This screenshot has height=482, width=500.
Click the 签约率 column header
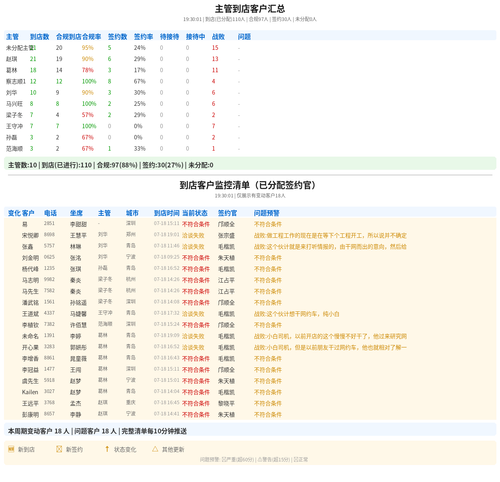pyautogui.click(x=143, y=37)
